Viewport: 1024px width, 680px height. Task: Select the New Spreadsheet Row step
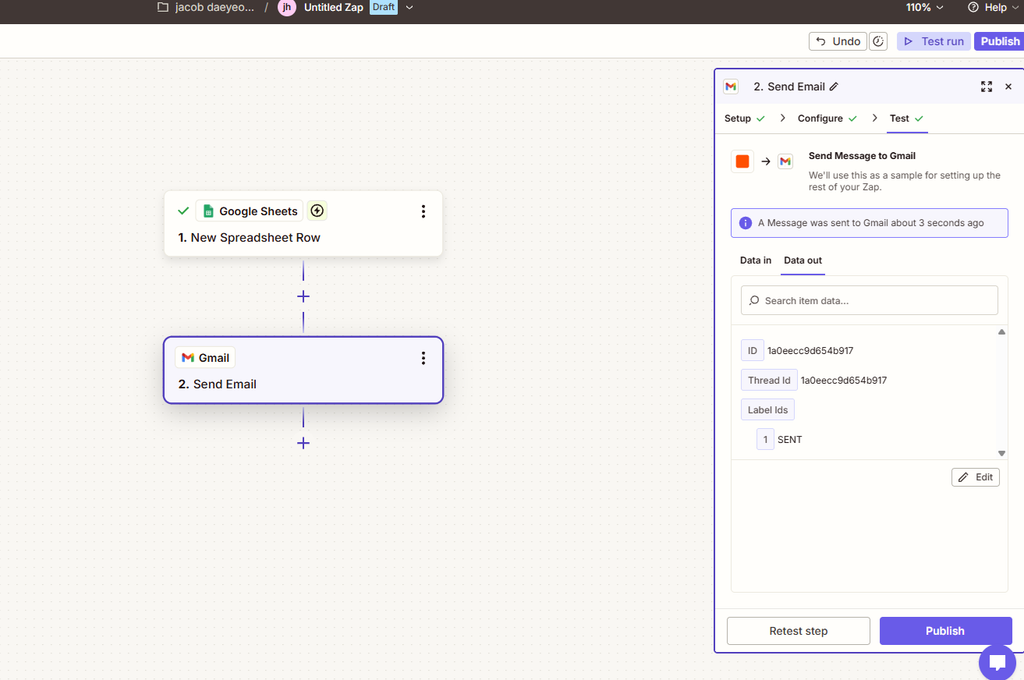point(249,238)
